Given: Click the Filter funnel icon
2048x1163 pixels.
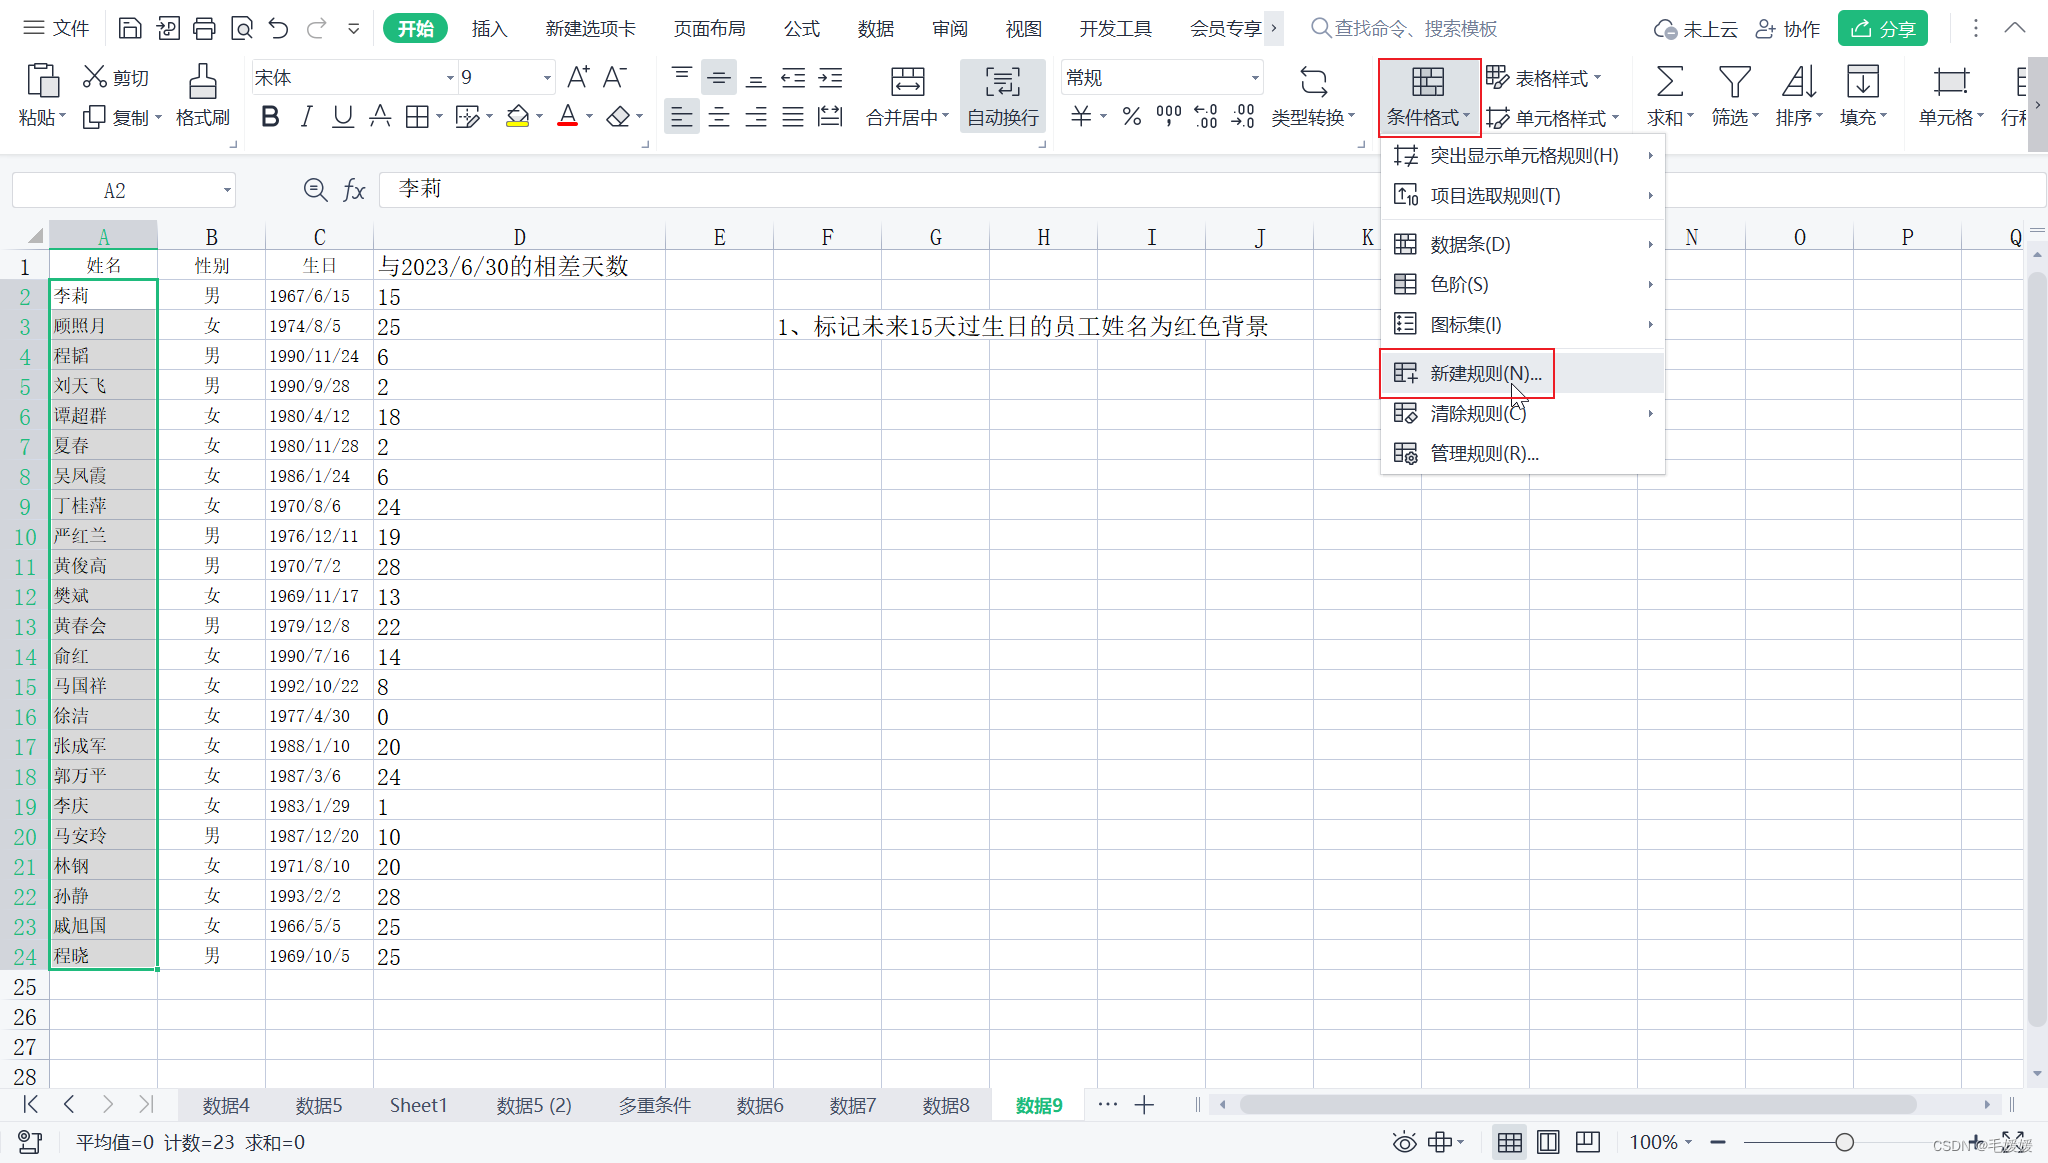Looking at the screenshot, I should (1734, 81).
